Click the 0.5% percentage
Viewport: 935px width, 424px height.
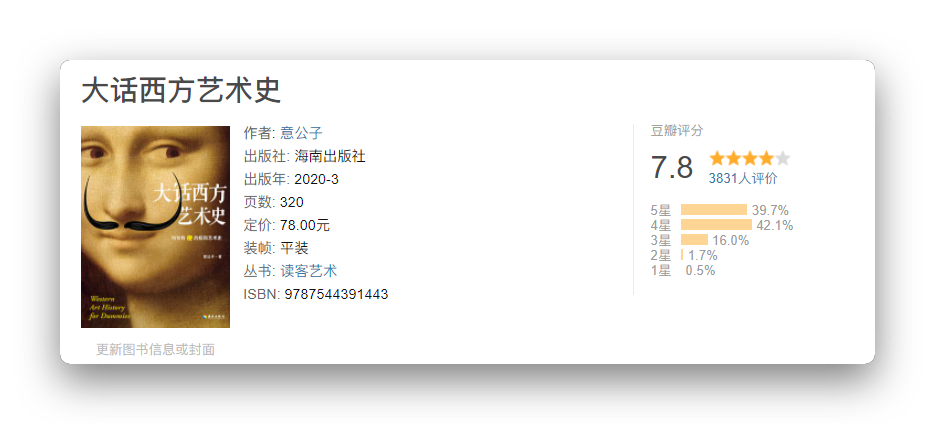(x=700, y=270)
